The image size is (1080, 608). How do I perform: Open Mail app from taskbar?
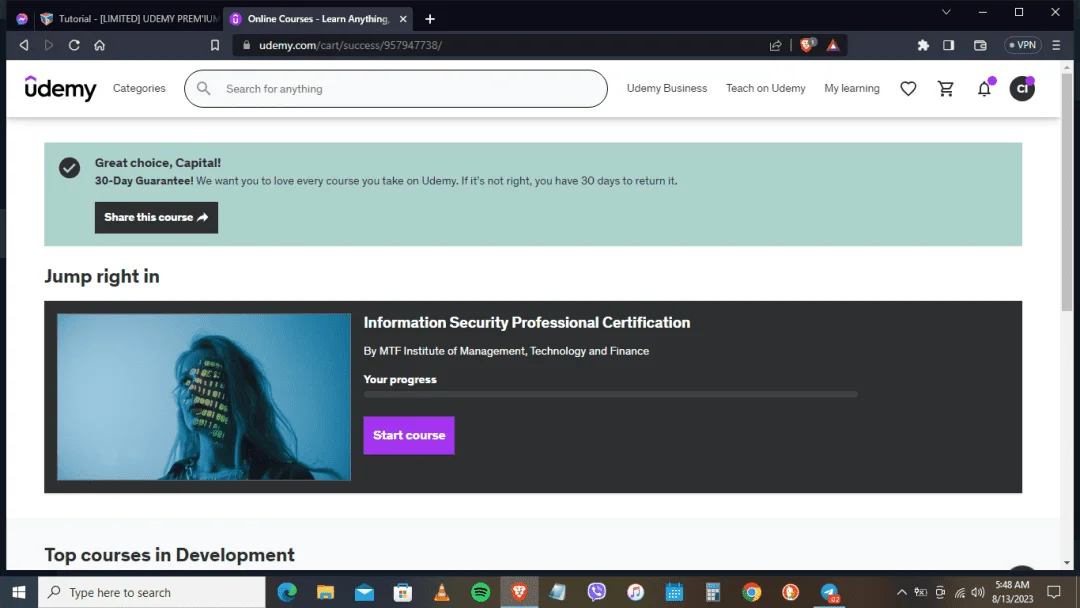click(364, 592)
